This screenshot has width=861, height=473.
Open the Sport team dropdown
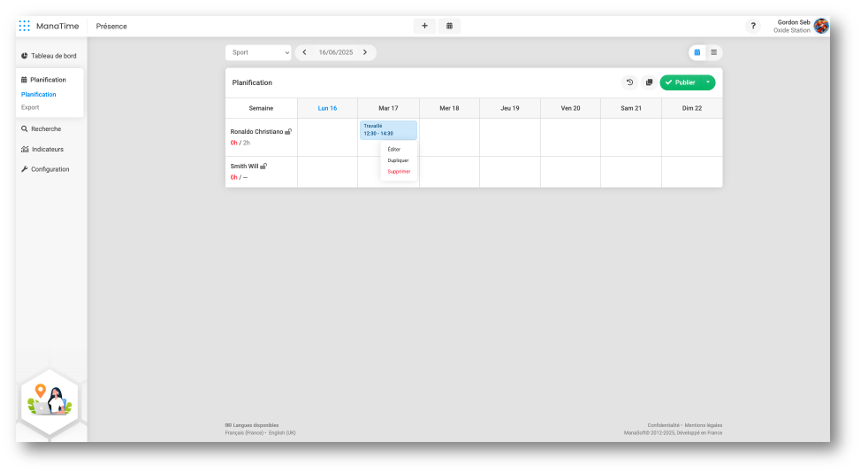coord(258,53)
